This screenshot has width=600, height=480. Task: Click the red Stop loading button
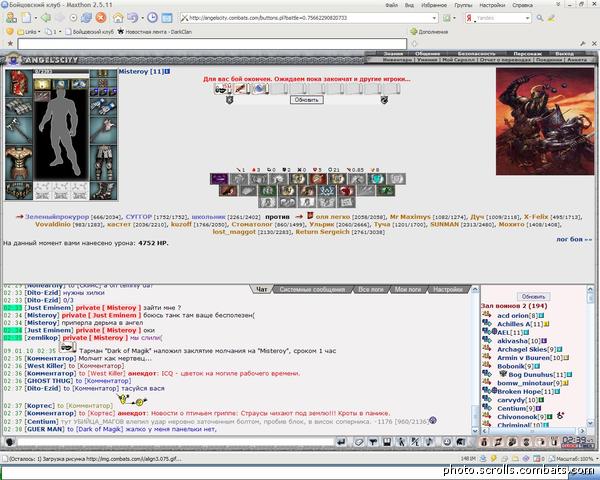tap(101, 18)
